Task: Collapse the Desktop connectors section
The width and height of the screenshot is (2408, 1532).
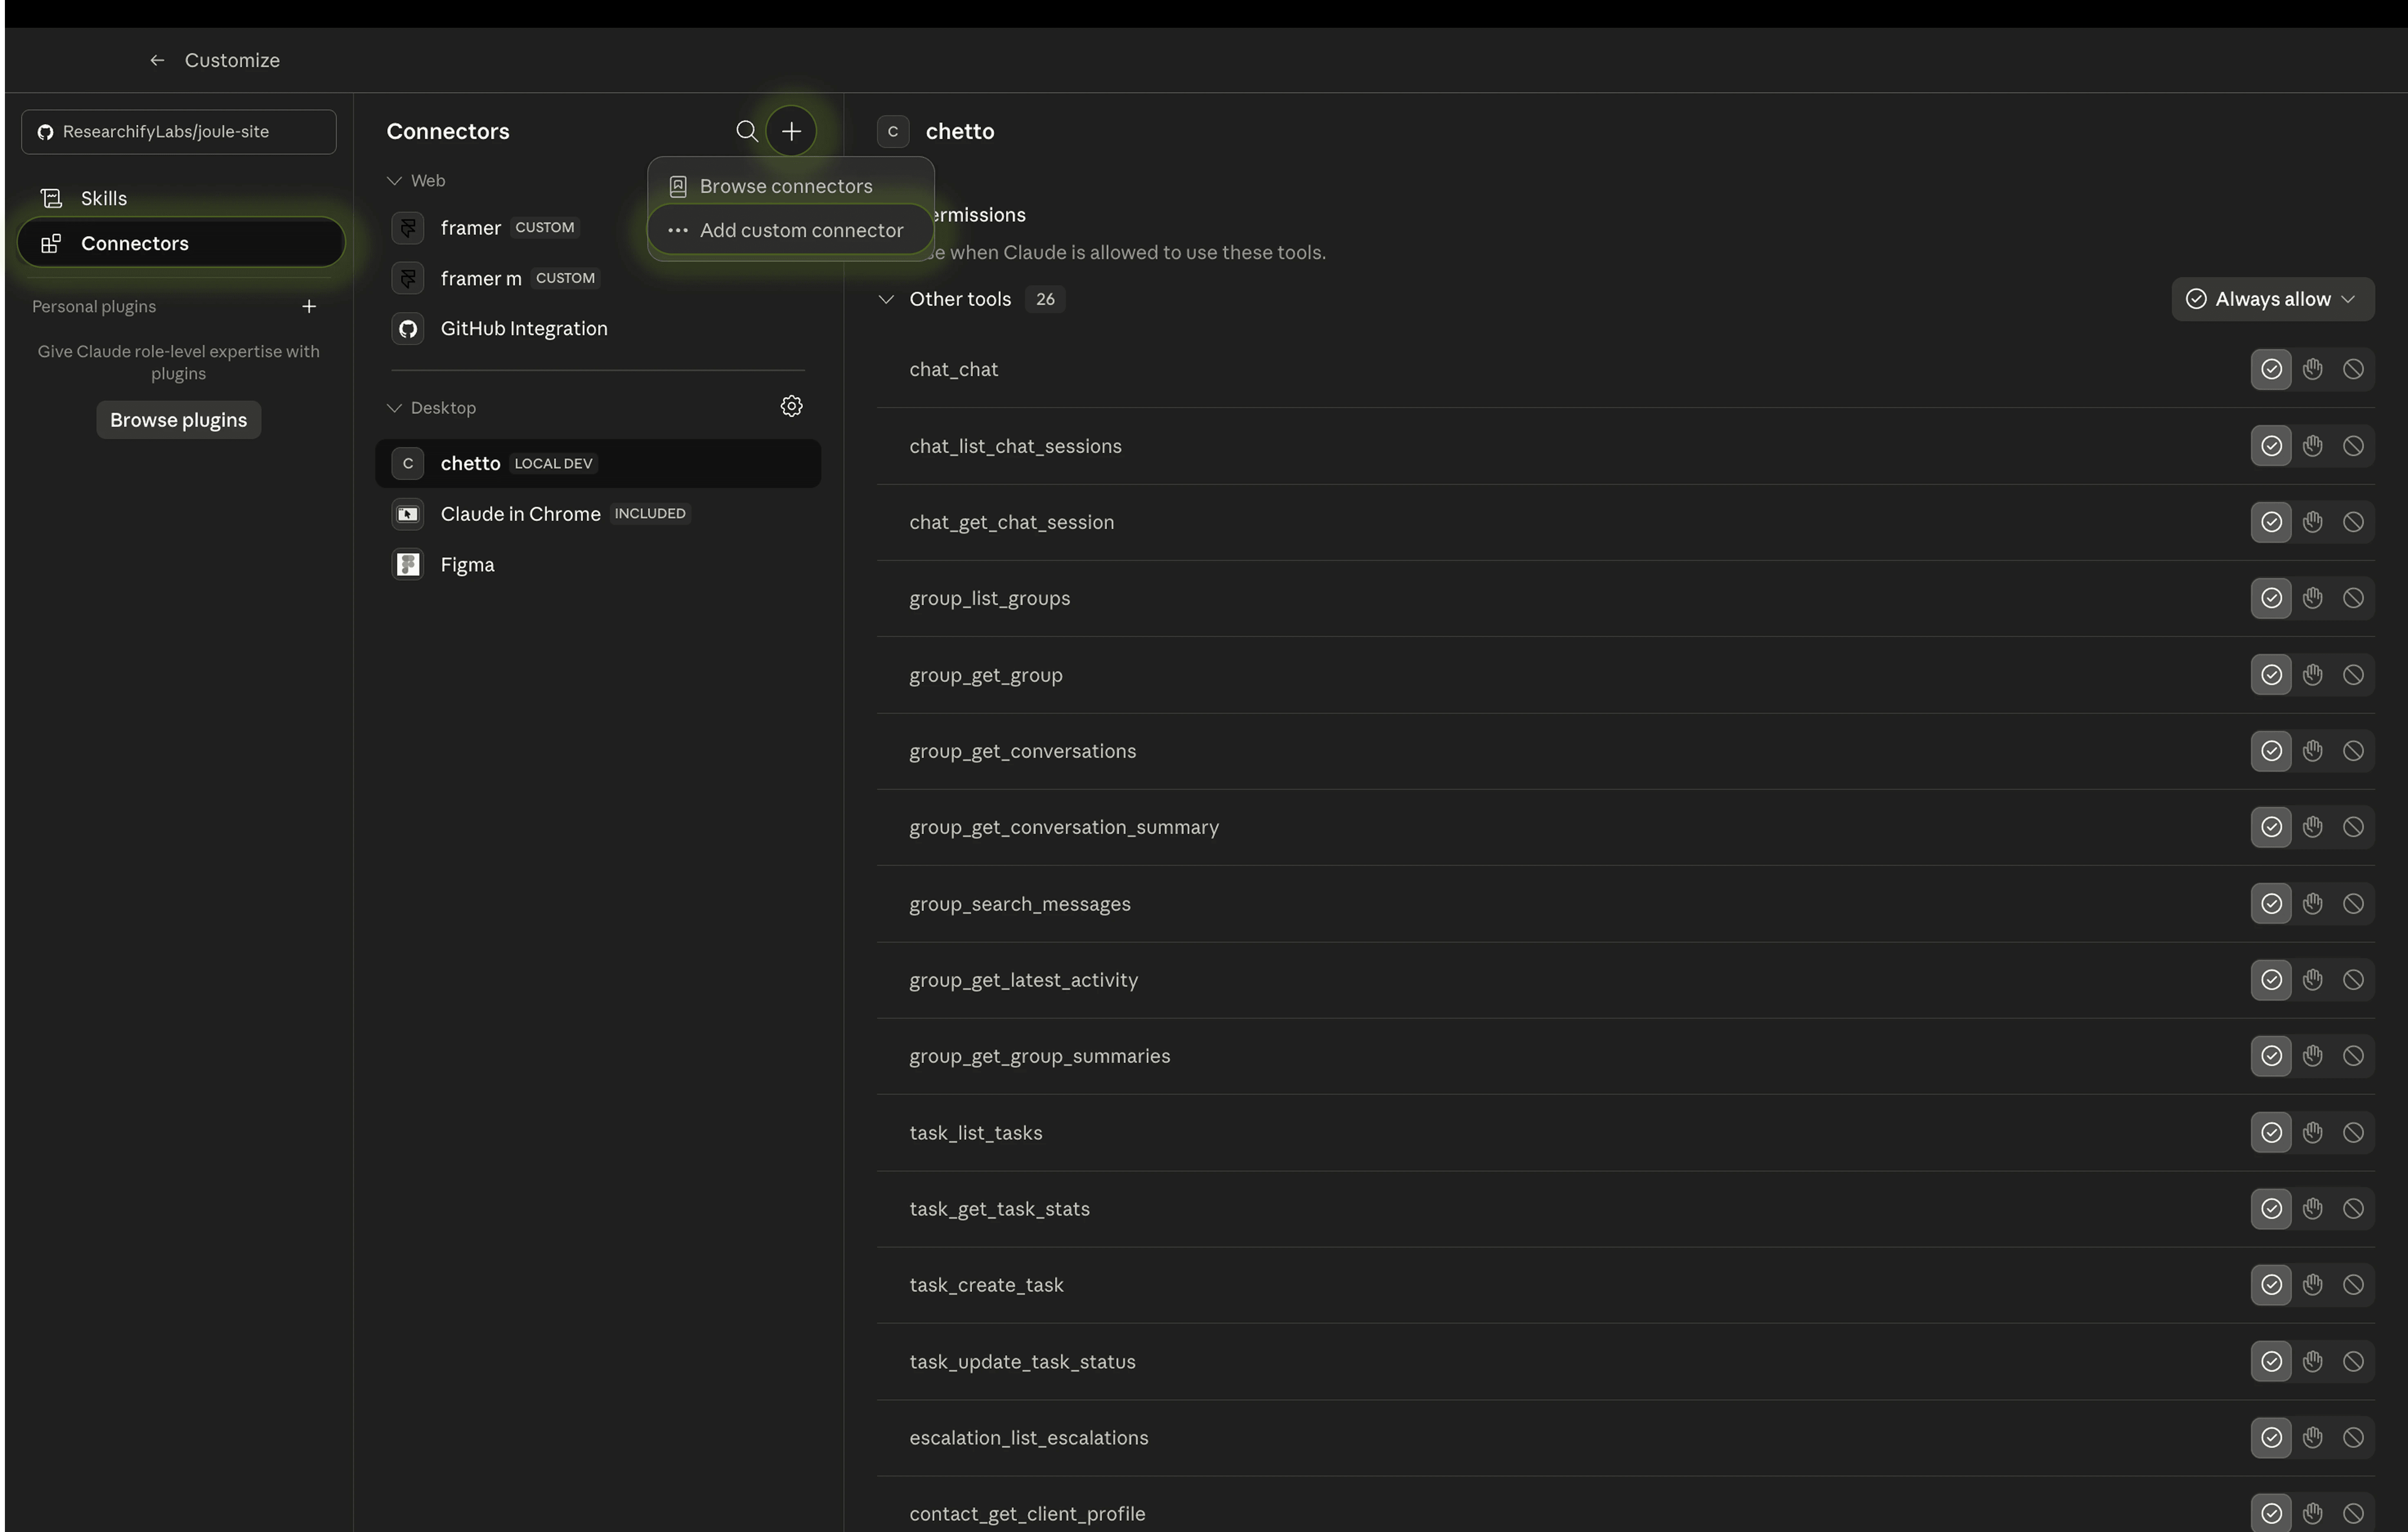Action: (394, 408)
